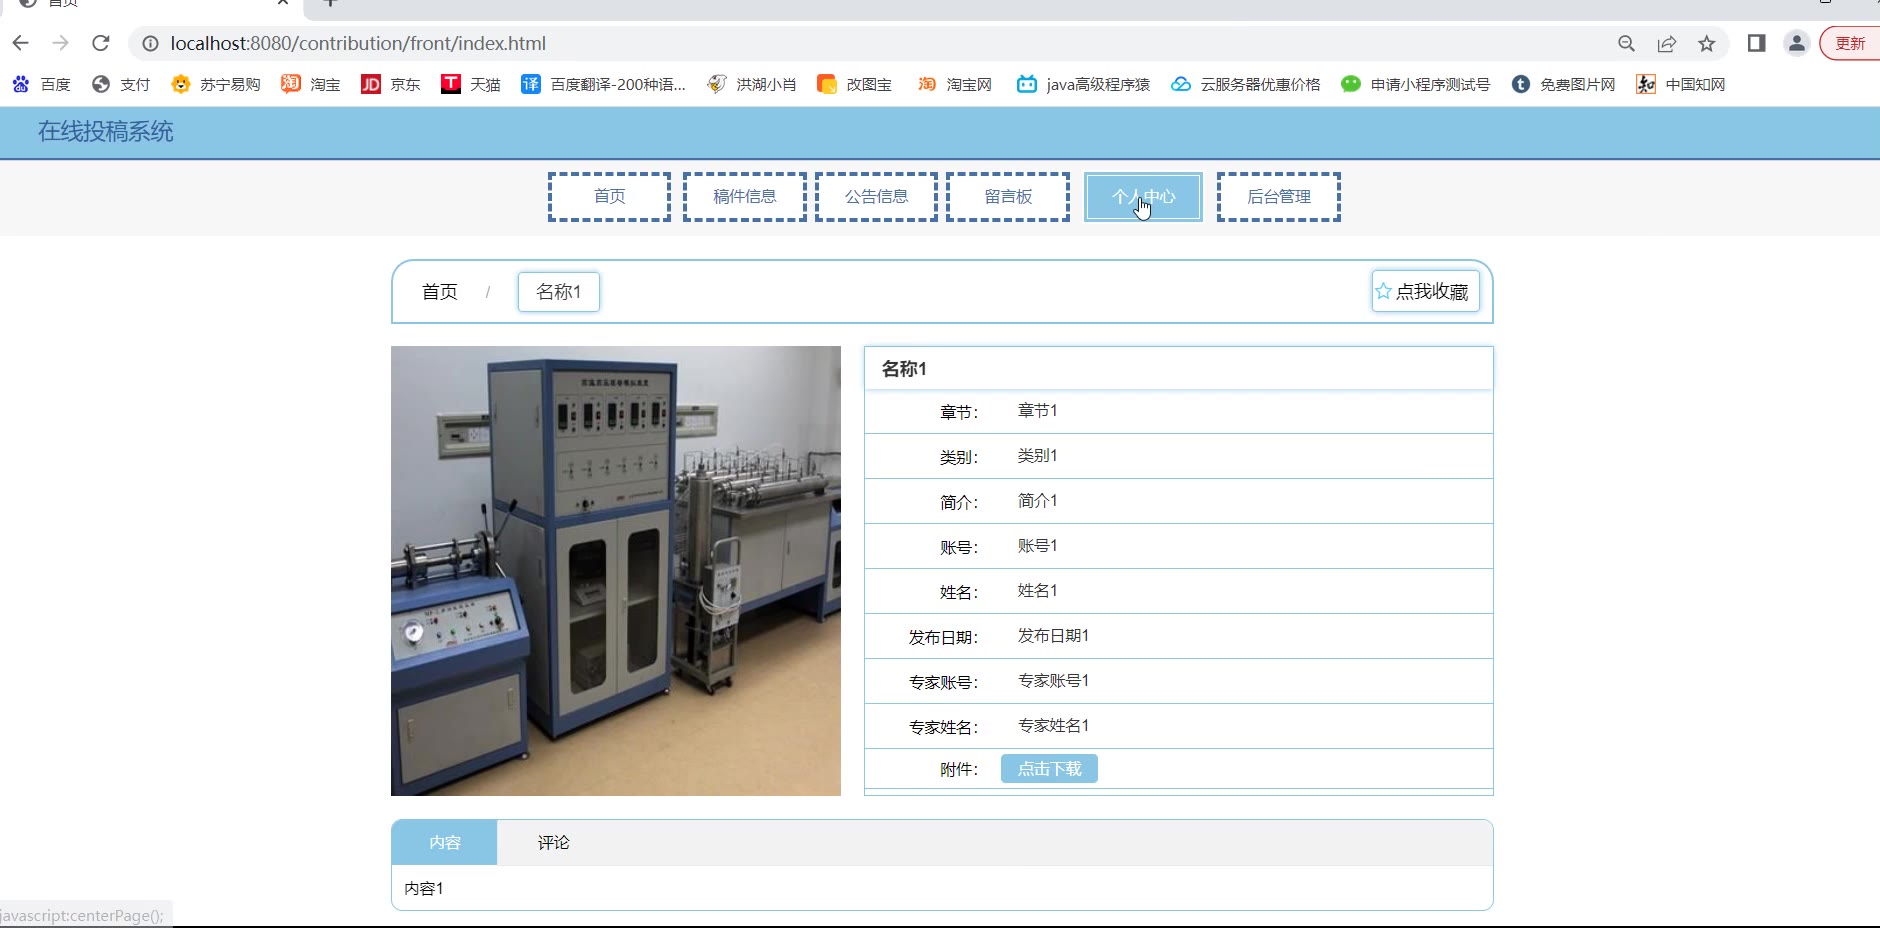The height and width of the screenshot is (928, 1880).
Task: Open the 改图宝 bookmark
Action: (855, 85)
